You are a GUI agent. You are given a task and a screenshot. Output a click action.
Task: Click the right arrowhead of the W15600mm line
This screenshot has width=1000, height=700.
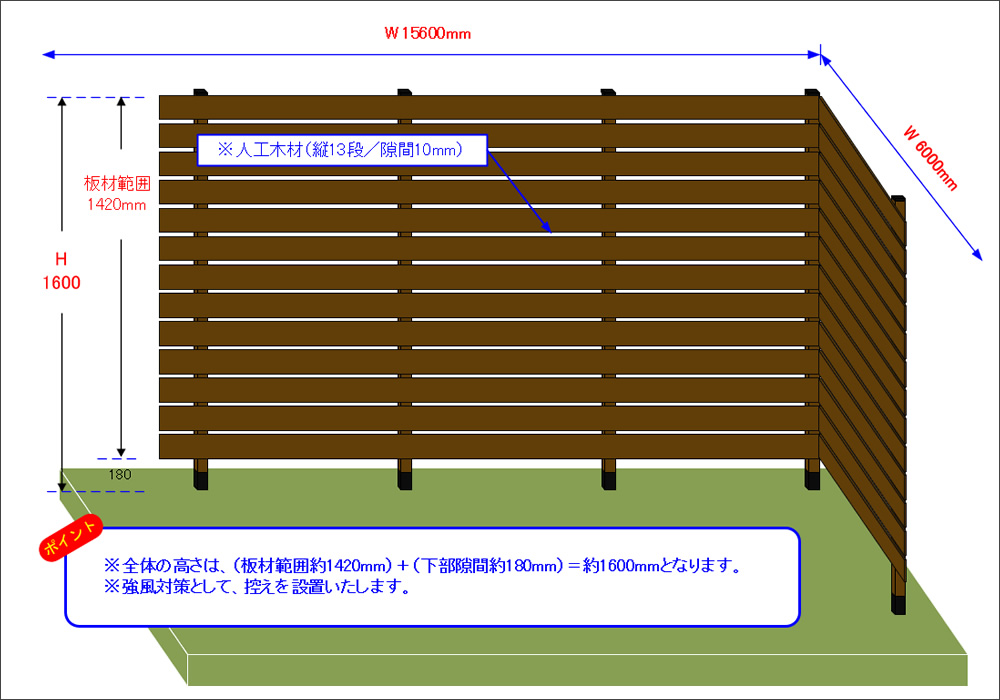point(813,54)
